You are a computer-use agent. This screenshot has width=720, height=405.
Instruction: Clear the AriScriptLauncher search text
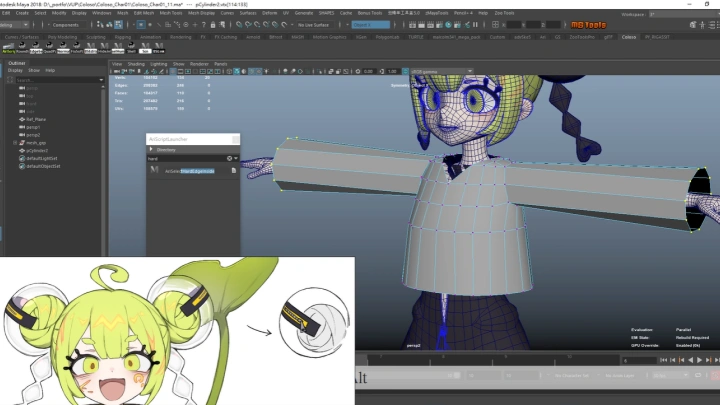229,158
